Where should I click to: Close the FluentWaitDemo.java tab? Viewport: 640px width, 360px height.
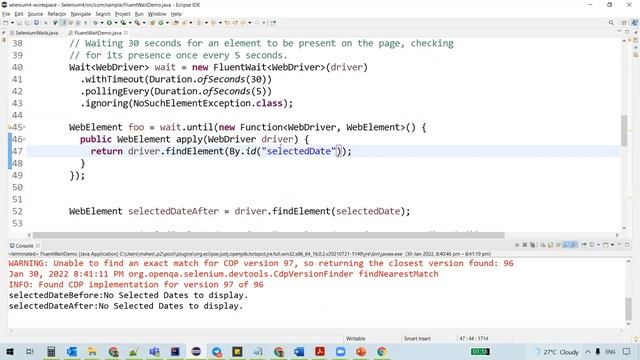(126, 33)
